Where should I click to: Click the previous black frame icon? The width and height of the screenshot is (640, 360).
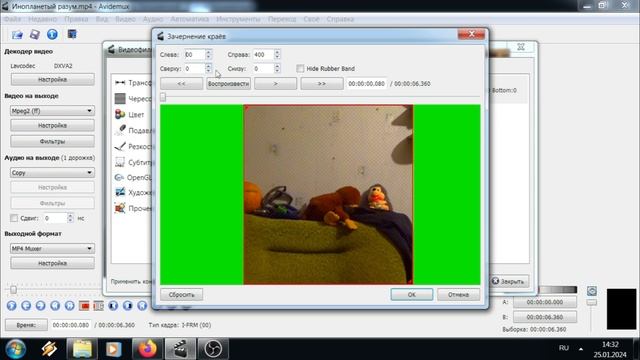113,305
